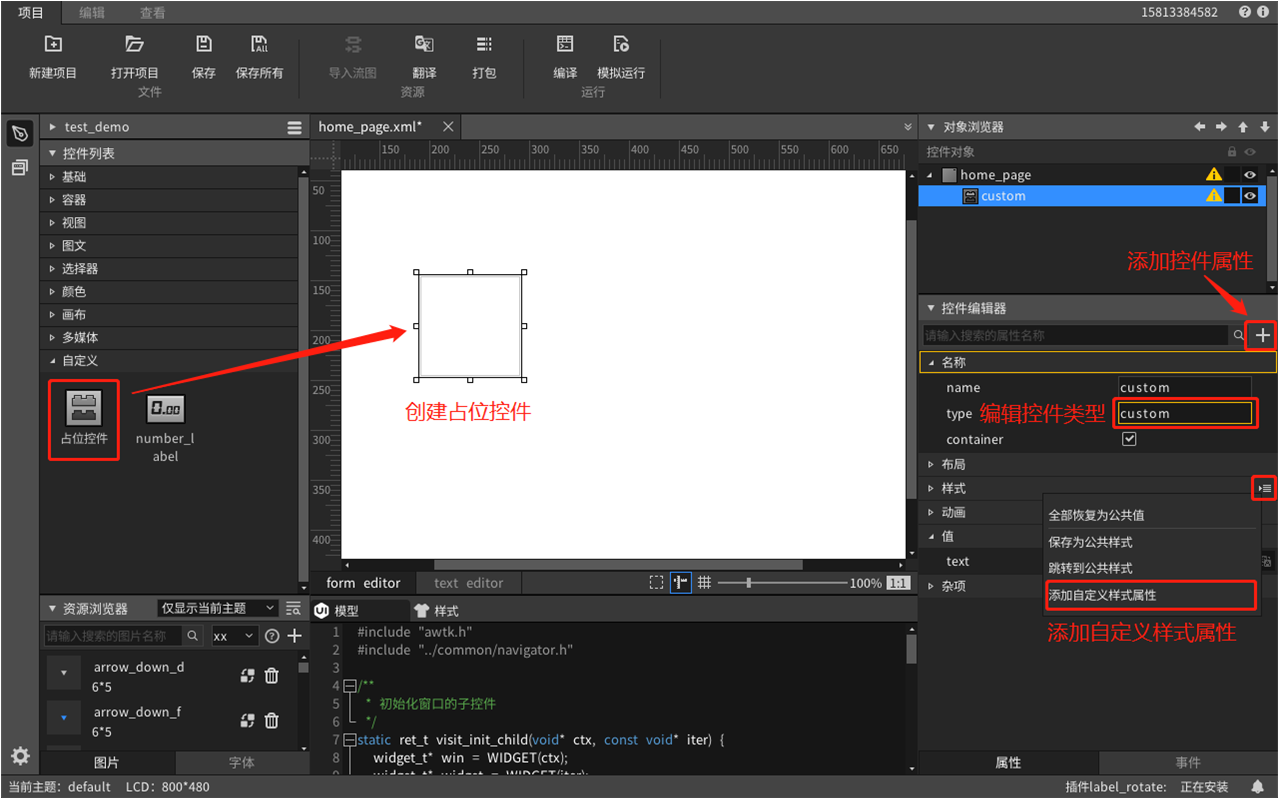Click the canvas zoom slider handle
This screenshot has width=1279, height=799.
pyautogui.click(x=748, y=583)
